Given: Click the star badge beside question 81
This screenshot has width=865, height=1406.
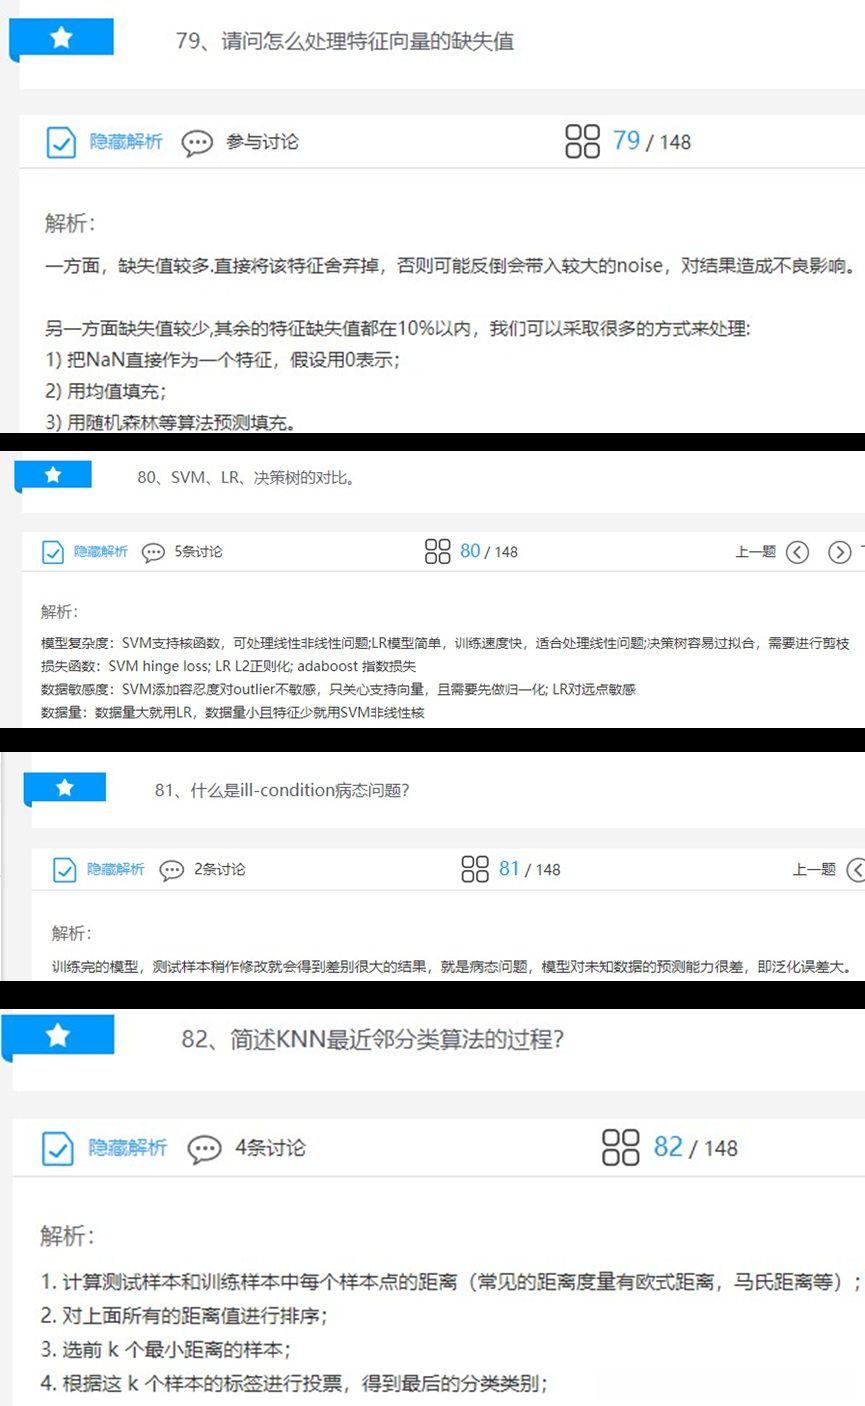Looking at the screenshot, I should 65,787.
